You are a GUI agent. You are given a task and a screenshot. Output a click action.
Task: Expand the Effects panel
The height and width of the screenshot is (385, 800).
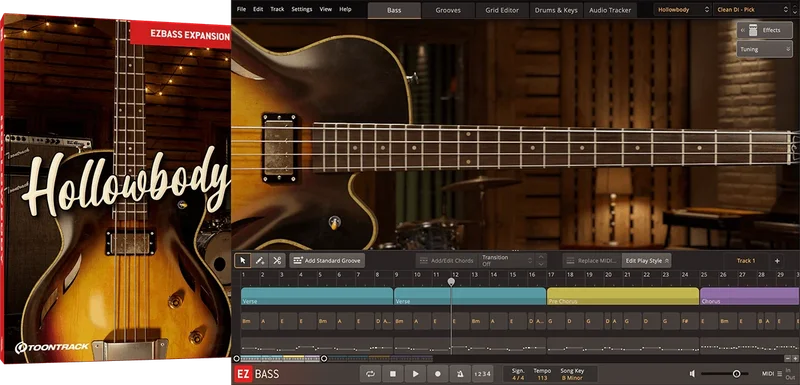pyautogui.click(x=764, y=30)
